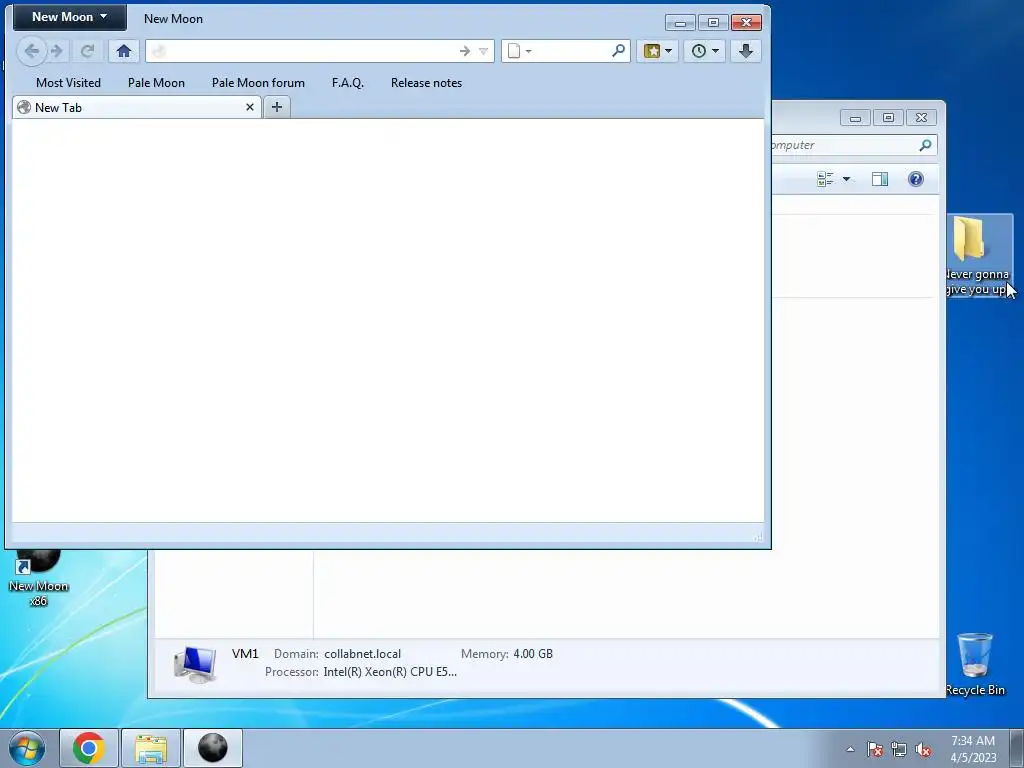Show hidden tray icons arrow
This screenshot has height=768, width=1024.
tap(850, 749)
